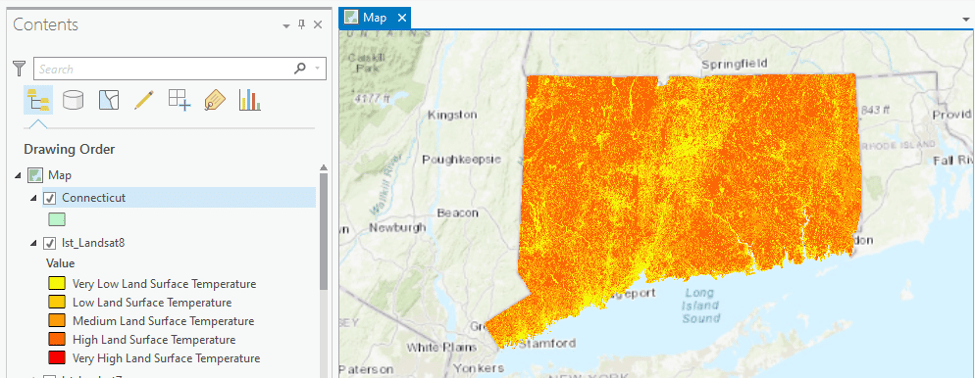The height and width of the screenshot is (379, 977).
Task: Select 'High Land Surface Temperature' label
Action: point(154,340)
